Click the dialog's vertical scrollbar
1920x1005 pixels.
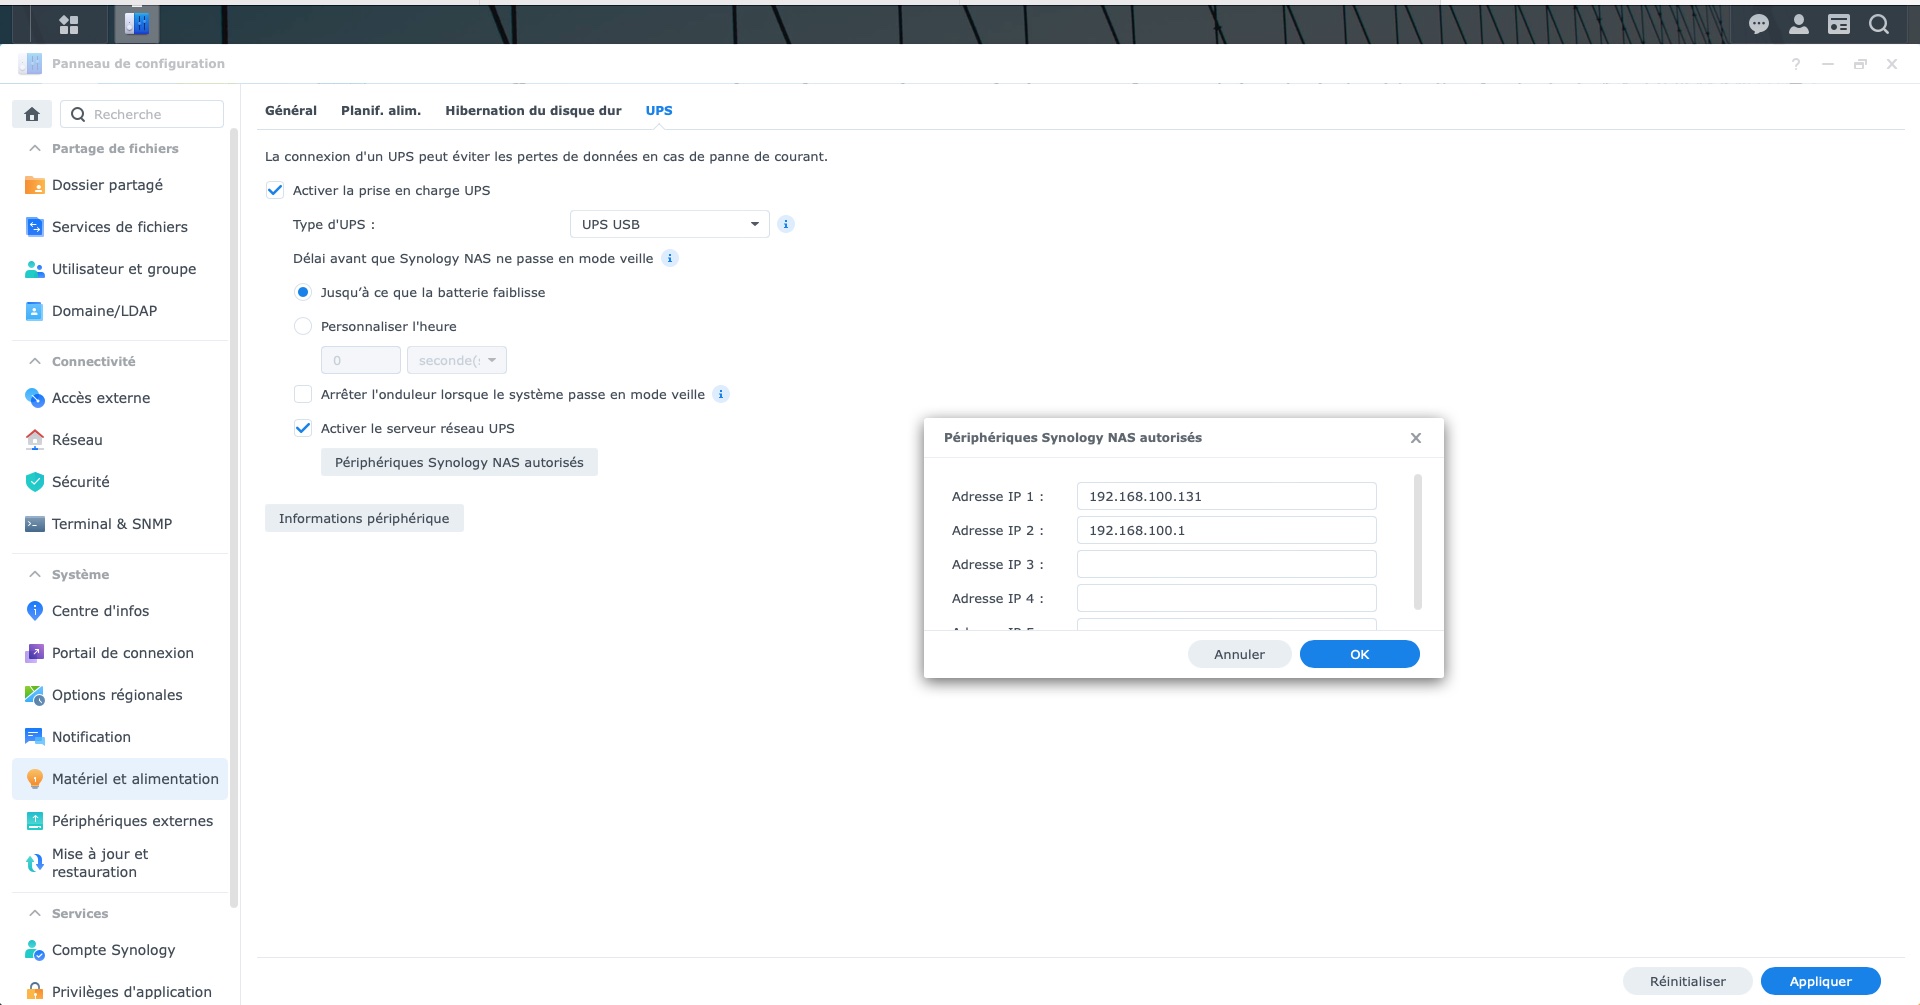click(1417, 542)
